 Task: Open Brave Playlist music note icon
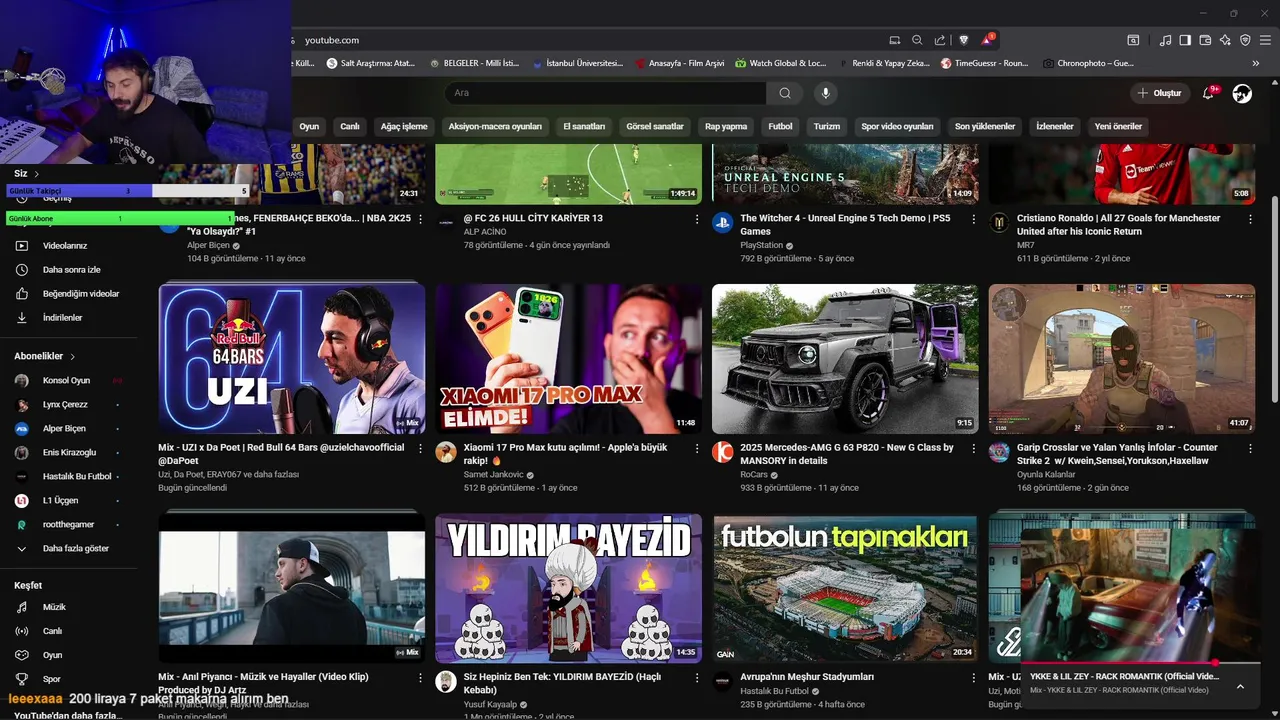pos(1165,40)
